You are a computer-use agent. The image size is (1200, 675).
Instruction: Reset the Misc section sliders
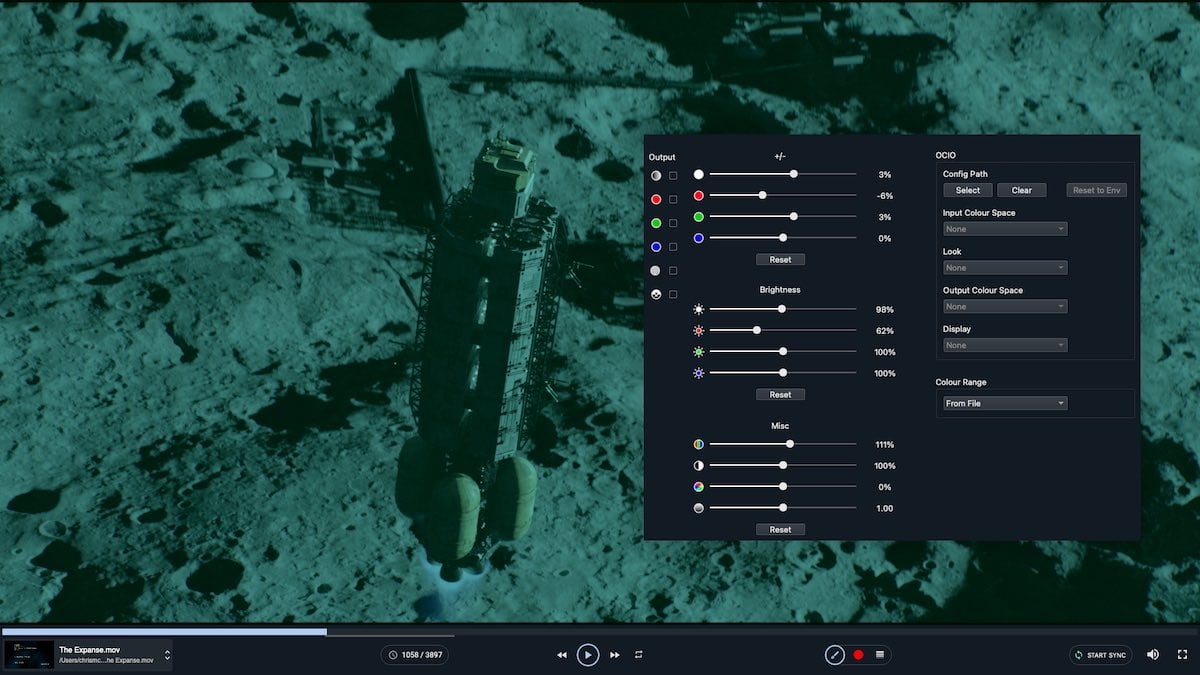point(780,529)
